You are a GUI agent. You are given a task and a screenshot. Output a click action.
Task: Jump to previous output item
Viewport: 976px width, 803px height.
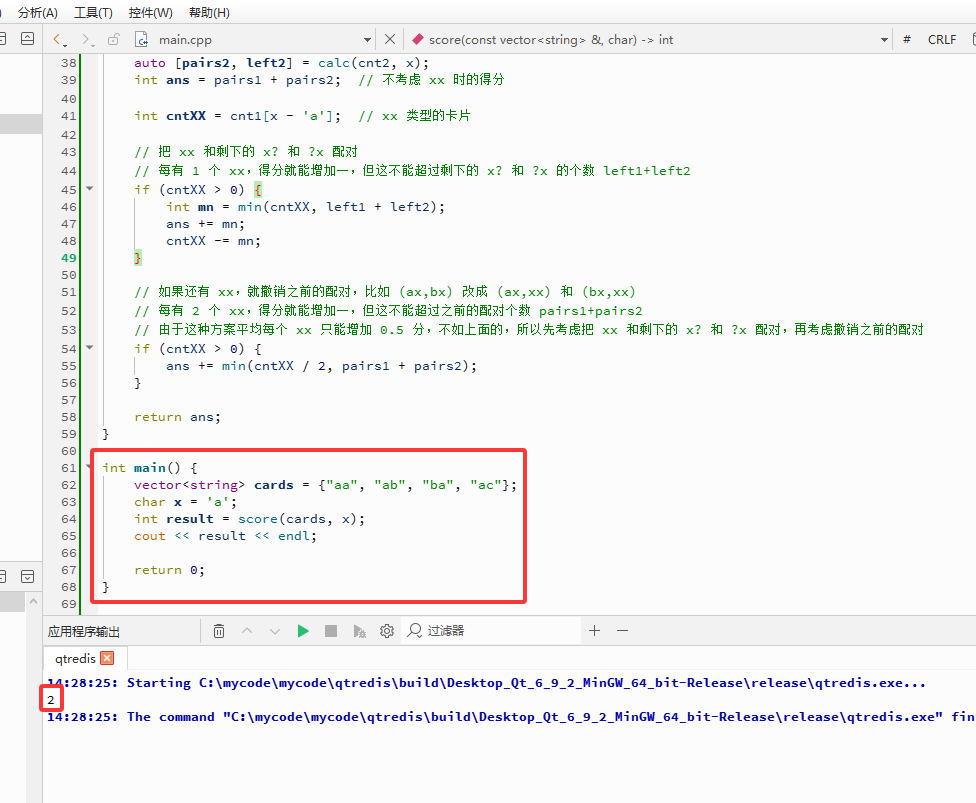(247, 631)
